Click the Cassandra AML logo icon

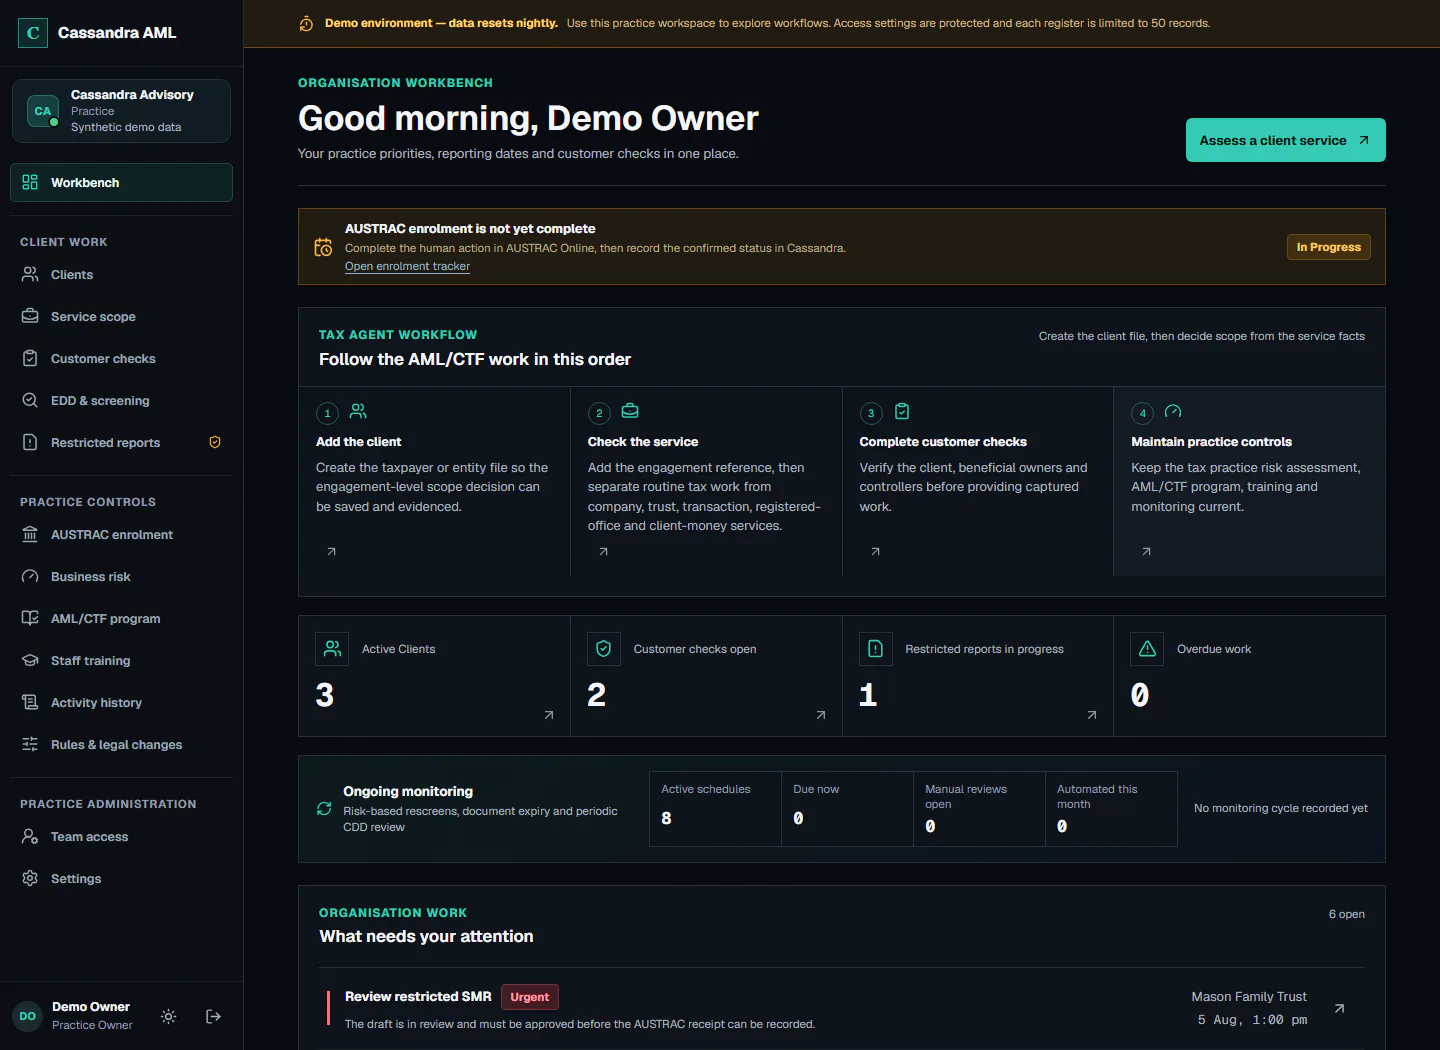pyautogui.click(x=33, y=33)
